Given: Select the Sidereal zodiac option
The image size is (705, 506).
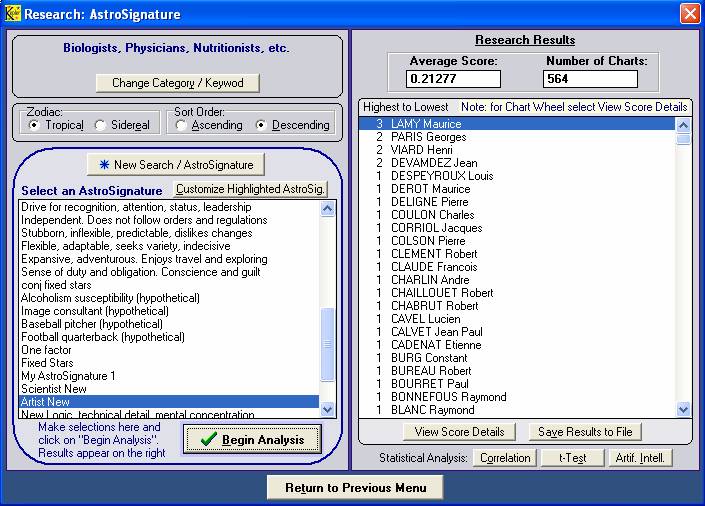Looking at the screenshot, I should 101,125.
